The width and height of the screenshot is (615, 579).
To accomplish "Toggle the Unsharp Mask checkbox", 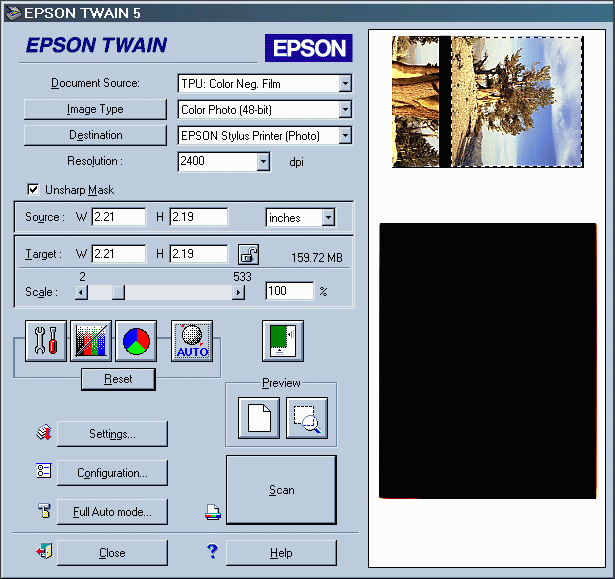I will click(33, 189).
